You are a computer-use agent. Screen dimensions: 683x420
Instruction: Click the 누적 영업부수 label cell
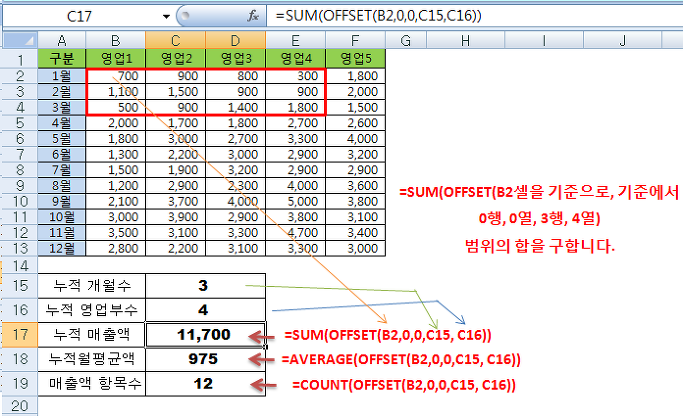[92, 310]
